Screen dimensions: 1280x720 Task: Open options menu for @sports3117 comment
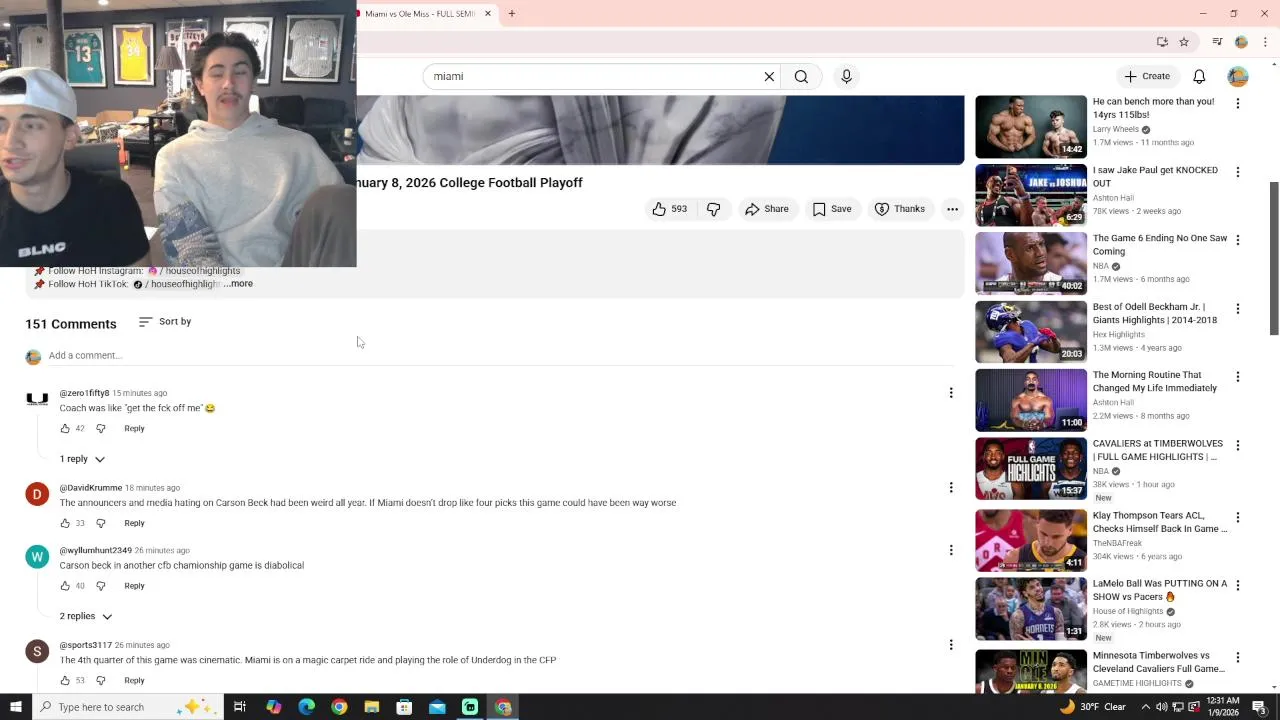point(951,645)
